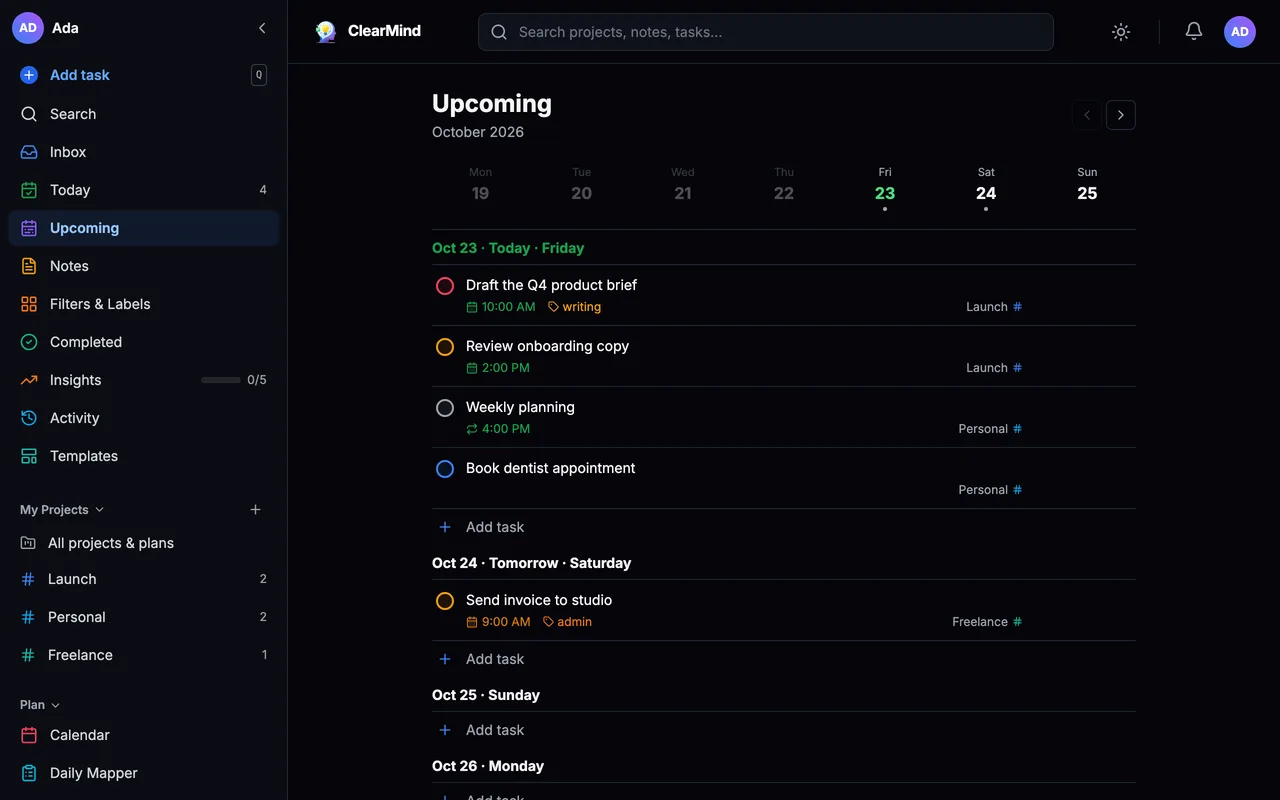Image resolution: width=1280 pixels, height=800 pixels.
Task: Open the Calendar view
Action: (x=144, y=735)
